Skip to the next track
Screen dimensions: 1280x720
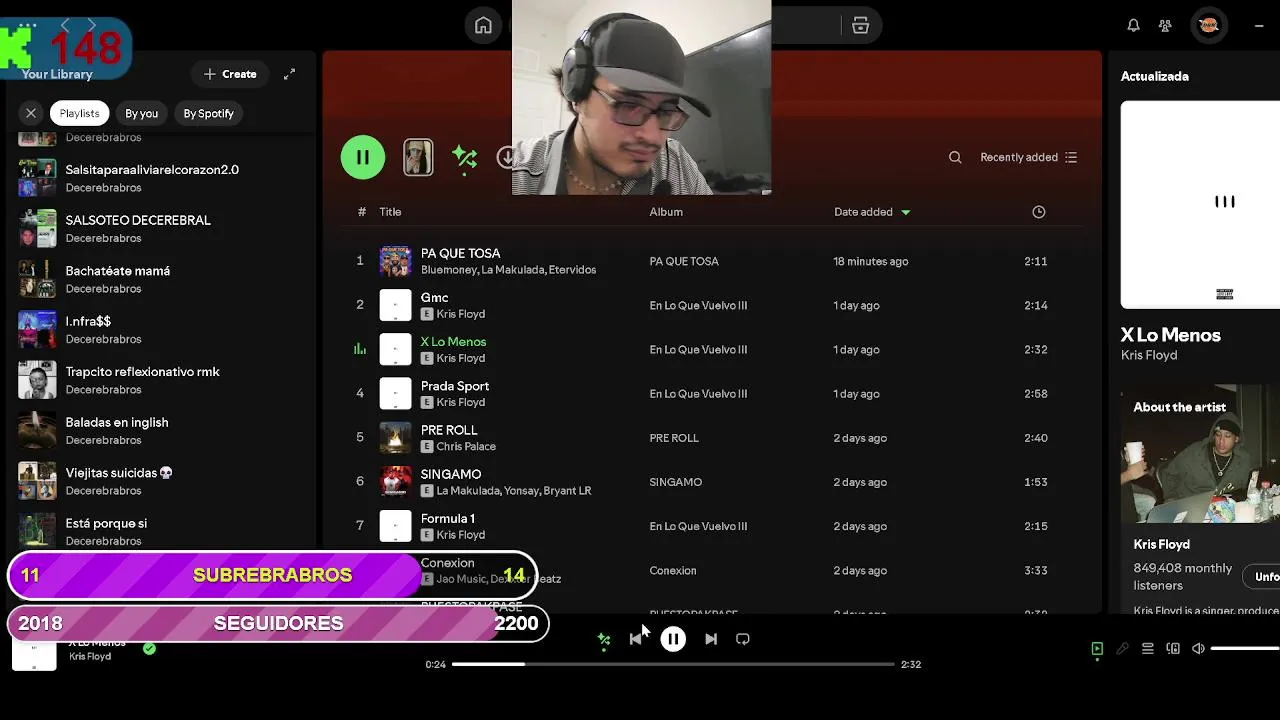pos(710,639)
